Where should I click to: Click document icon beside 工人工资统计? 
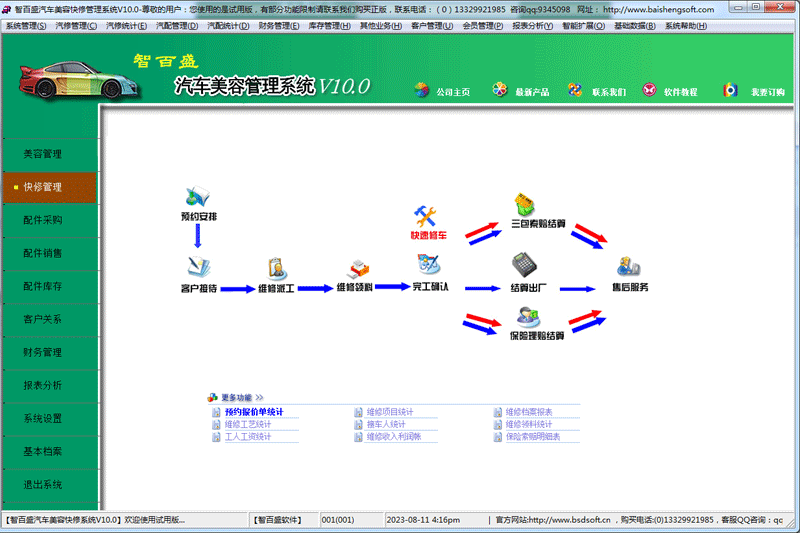point(216,437)
